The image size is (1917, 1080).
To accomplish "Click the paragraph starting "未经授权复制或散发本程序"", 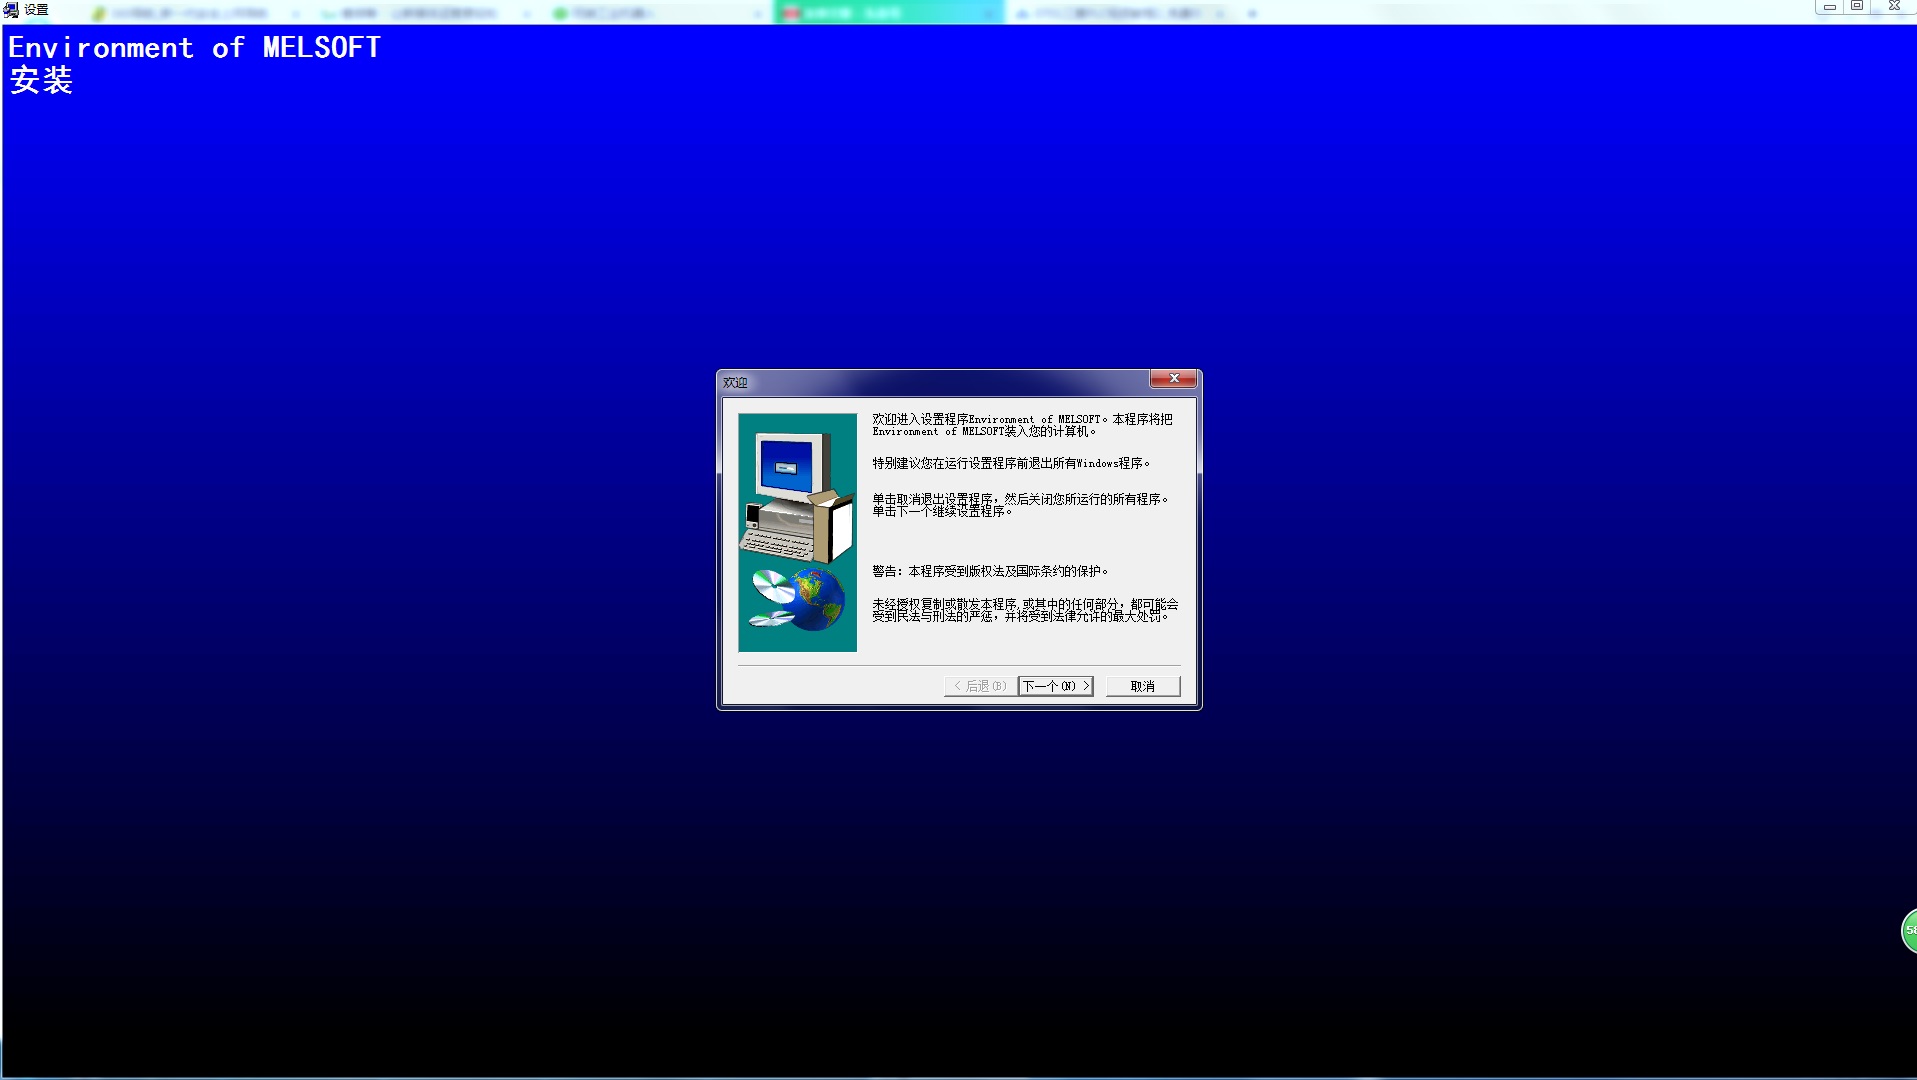I will 1025,610.
